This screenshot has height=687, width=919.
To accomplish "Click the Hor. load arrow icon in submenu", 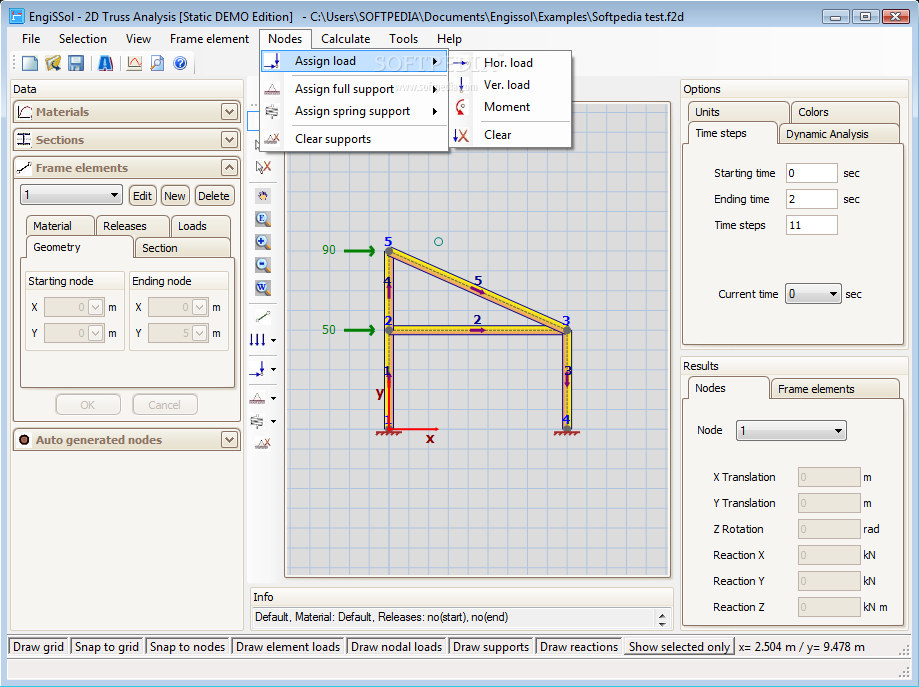I will point(461,63).
